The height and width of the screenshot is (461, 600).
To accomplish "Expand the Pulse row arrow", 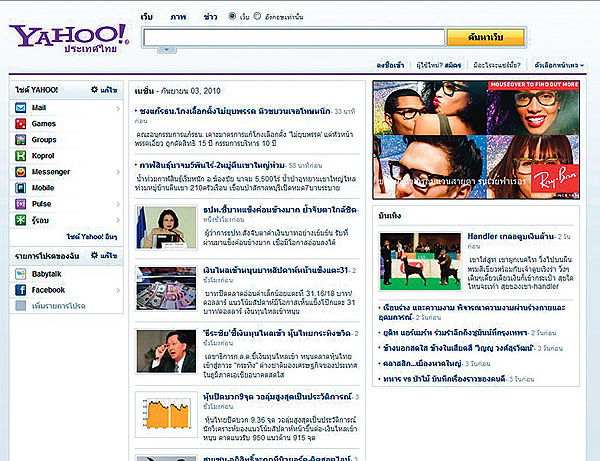I will tap(118, 204).
